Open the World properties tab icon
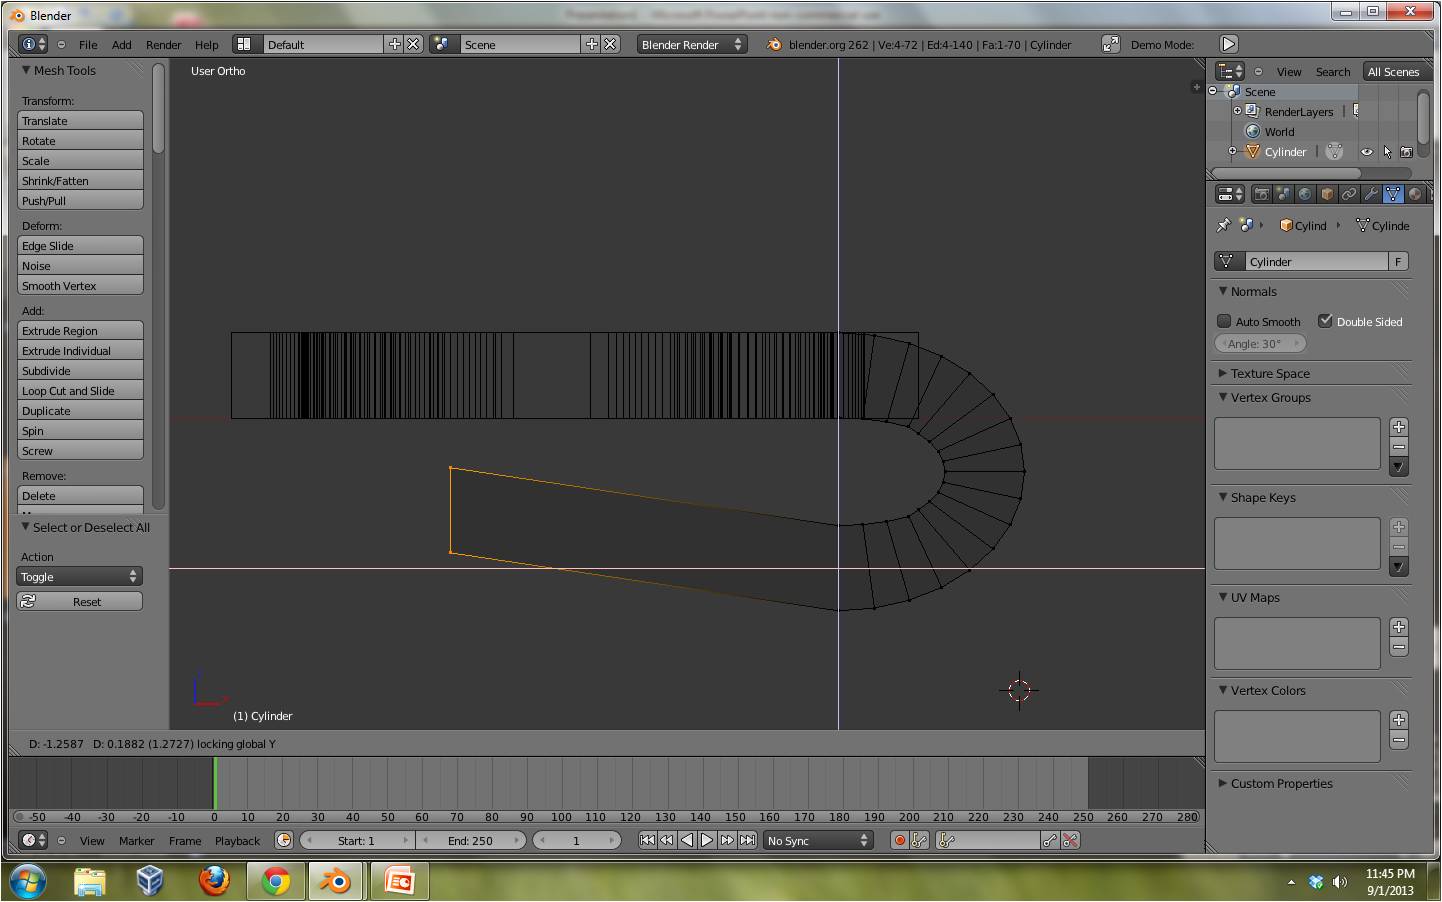This screenshot has width=1442, height=902. (x=1305, y=194)
